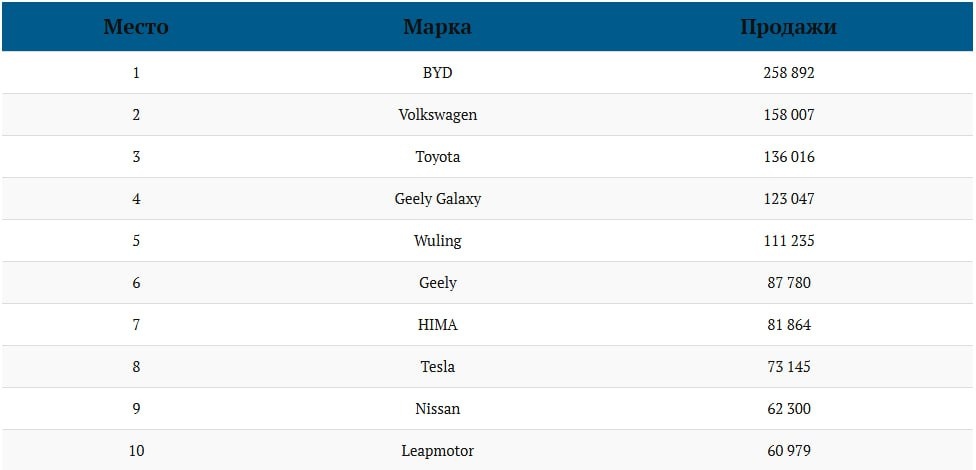Image resolution: width=976 pixels, height=470 pixels.
Task: Select the Wuling brand name
Action: (438, 241)
